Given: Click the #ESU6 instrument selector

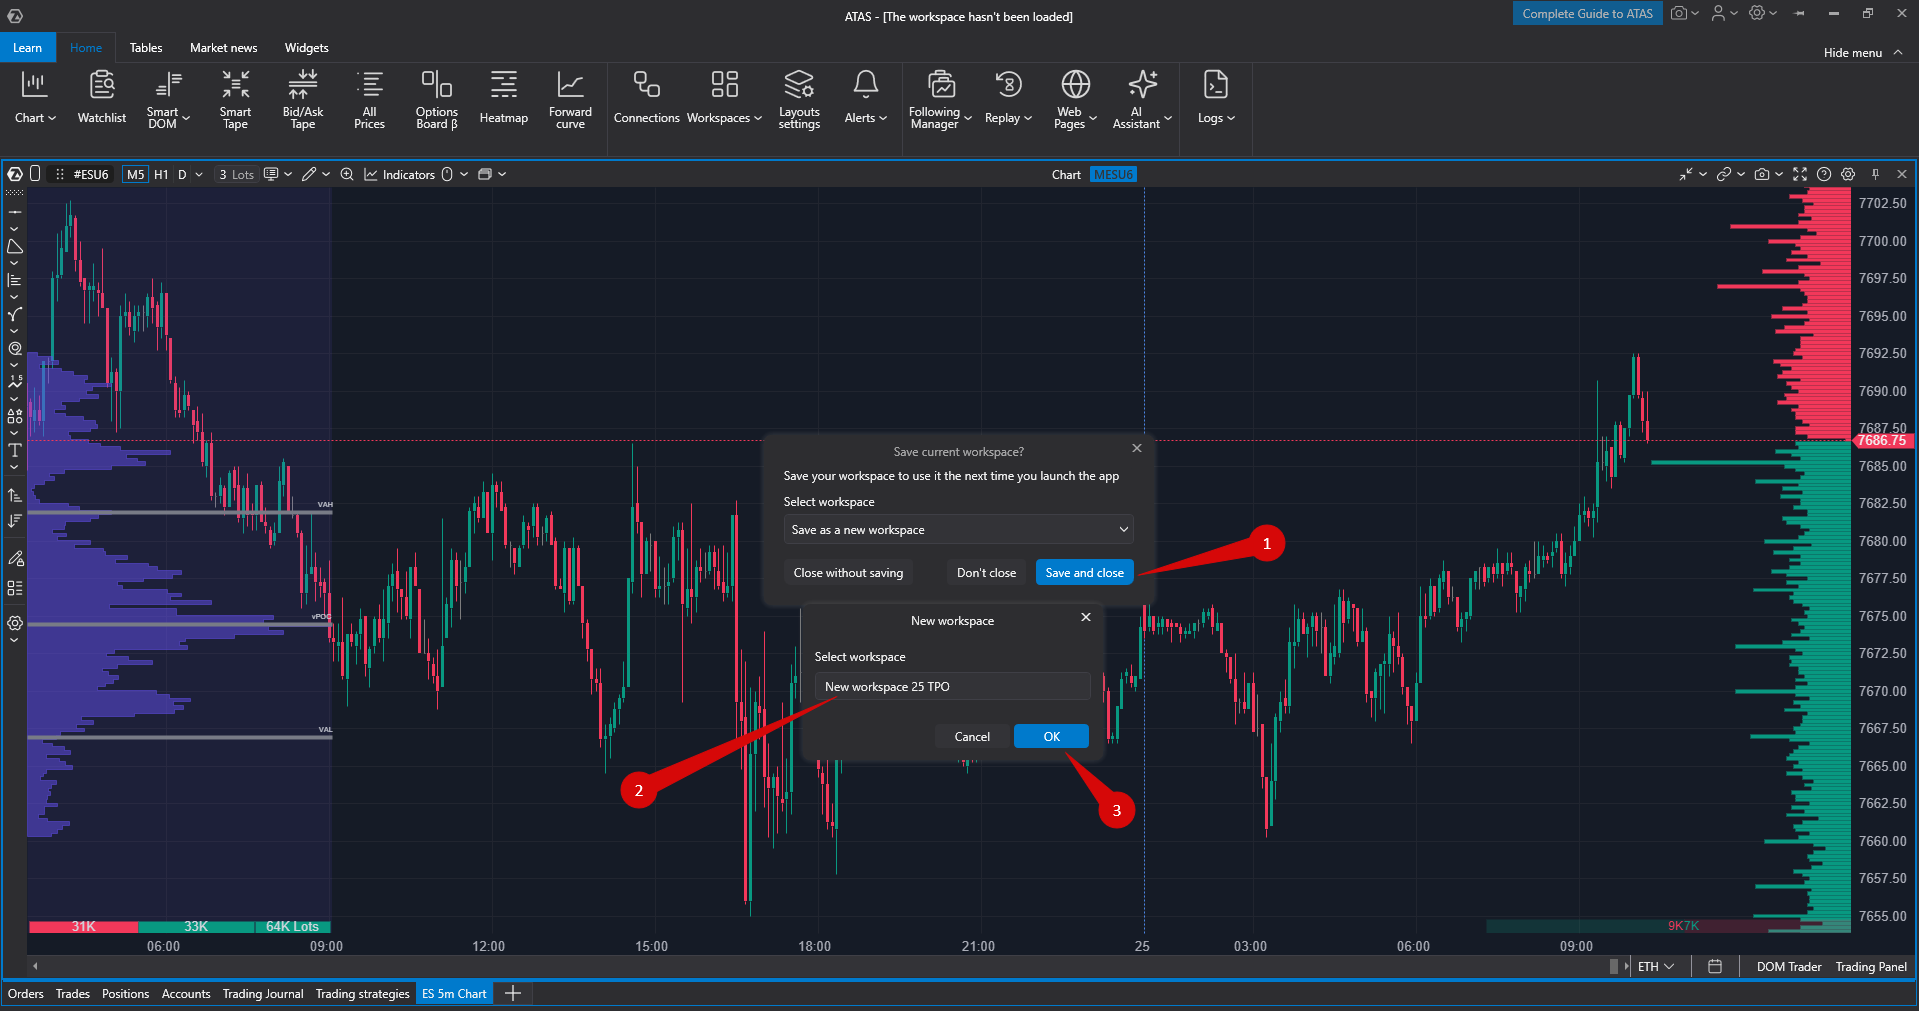Looking at the screenshot, I should click(x=91, y=174).
